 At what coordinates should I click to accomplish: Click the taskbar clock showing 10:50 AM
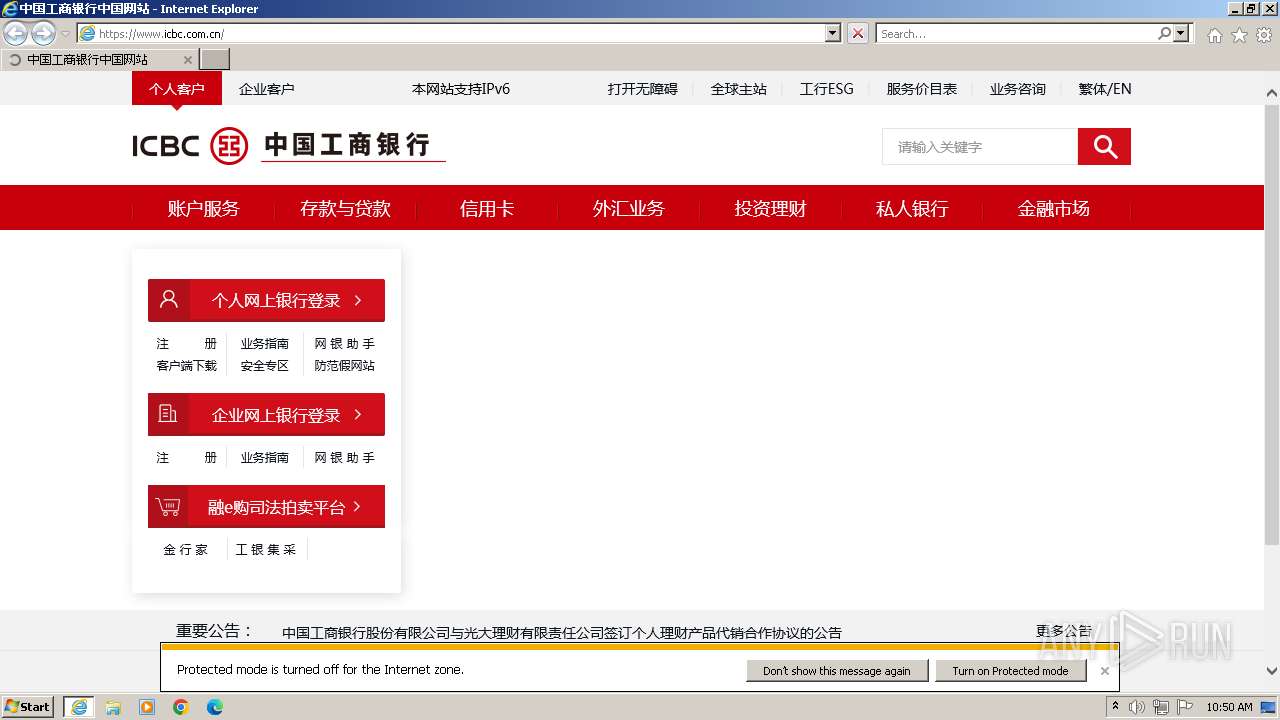point(1229,707)
